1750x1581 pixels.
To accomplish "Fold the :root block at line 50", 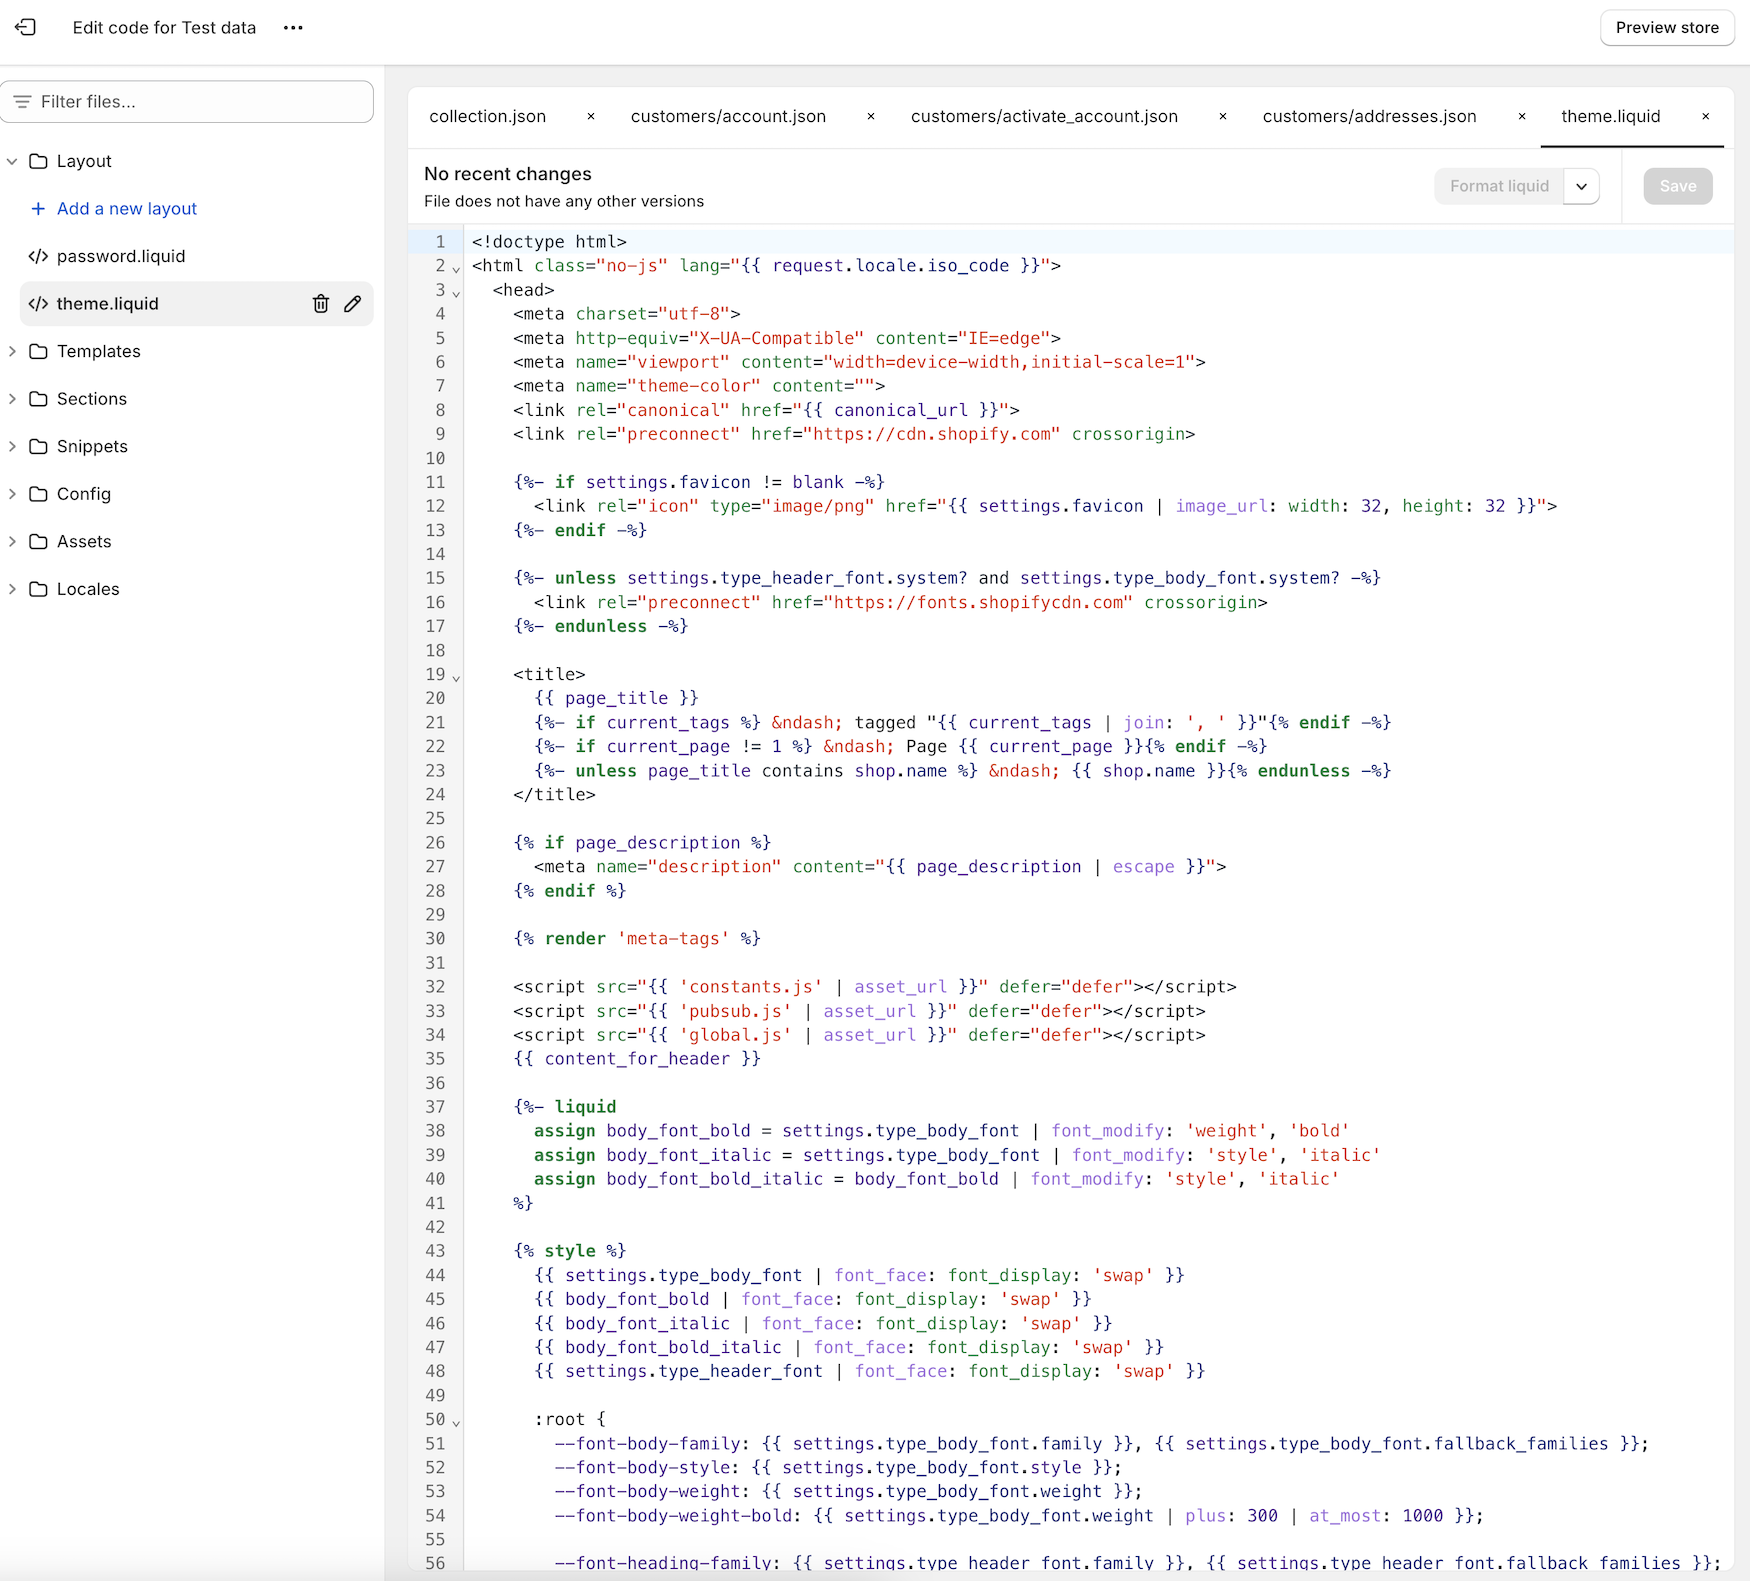I will click(456, 1422).
